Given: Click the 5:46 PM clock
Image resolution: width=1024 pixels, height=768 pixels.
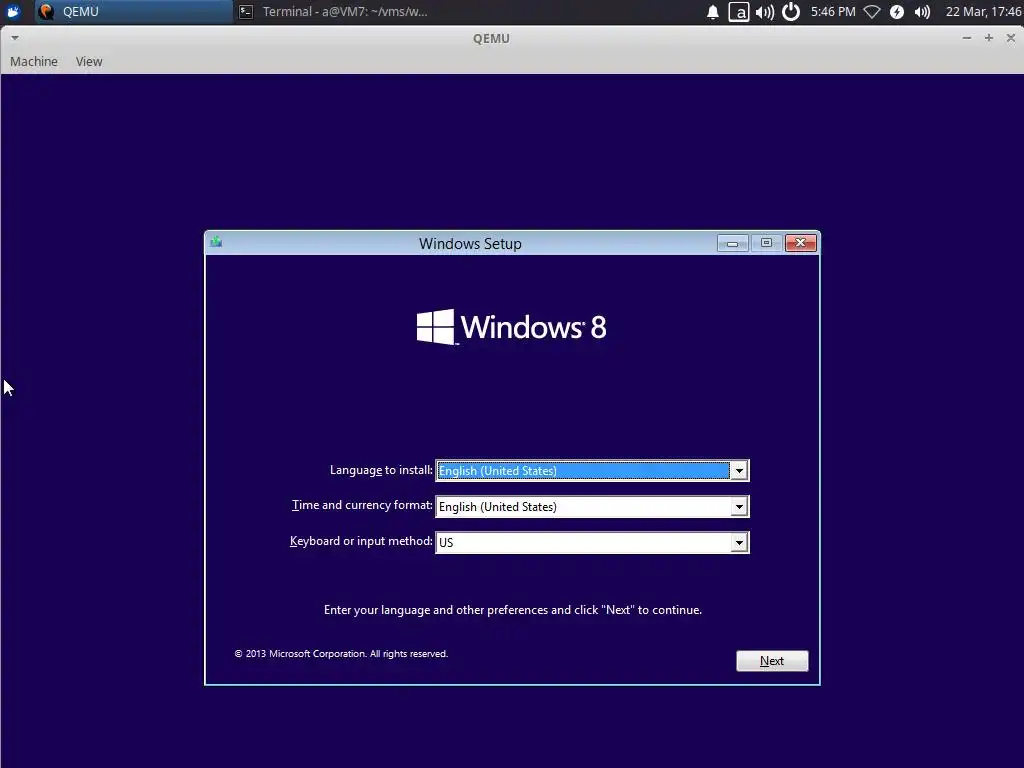Looking at the screenshot, I should tap(833, 12).
